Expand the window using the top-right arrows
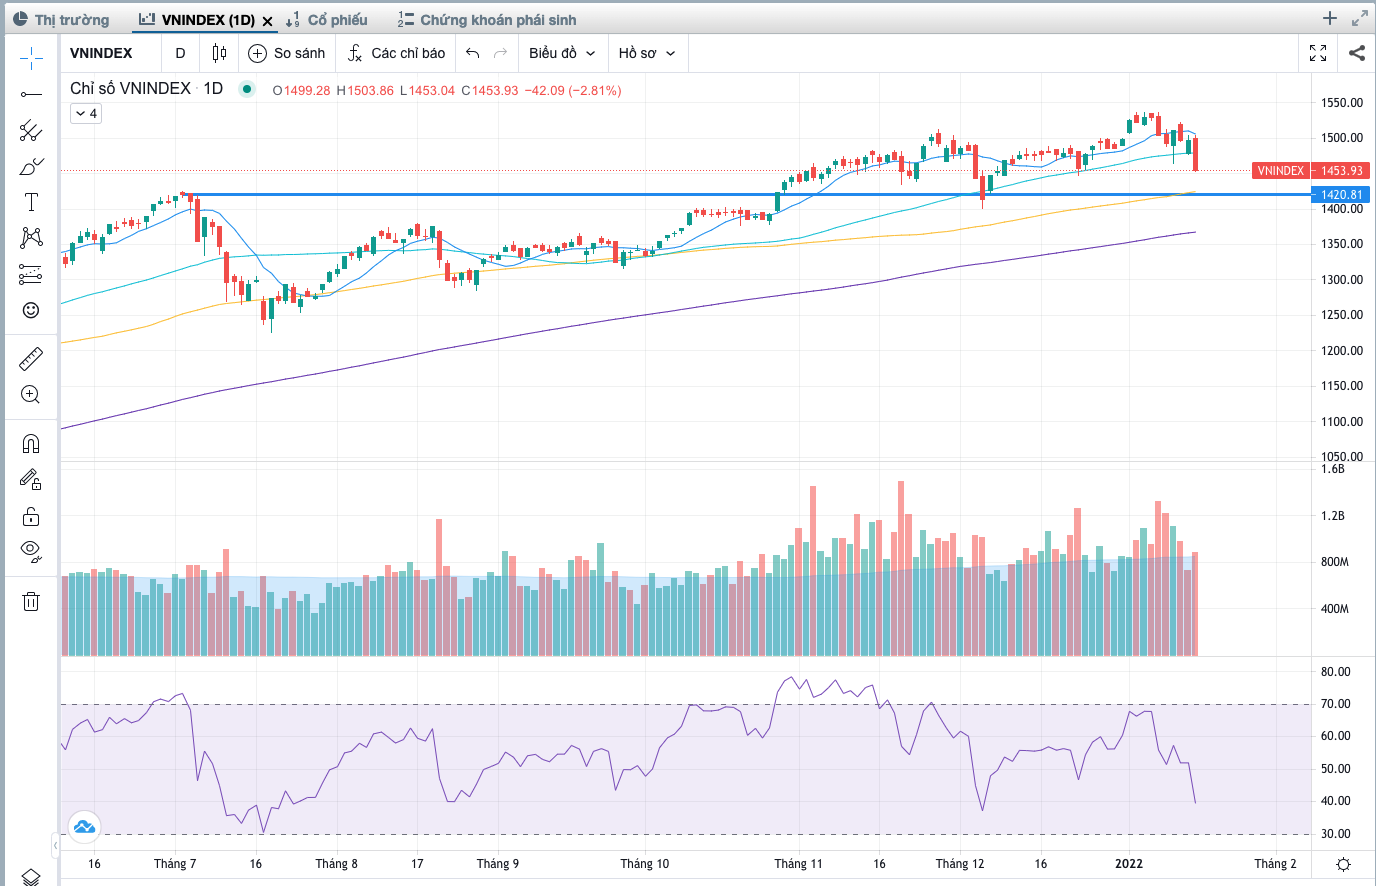This screenshot has height=886, width=1376. click(1360, 18)
